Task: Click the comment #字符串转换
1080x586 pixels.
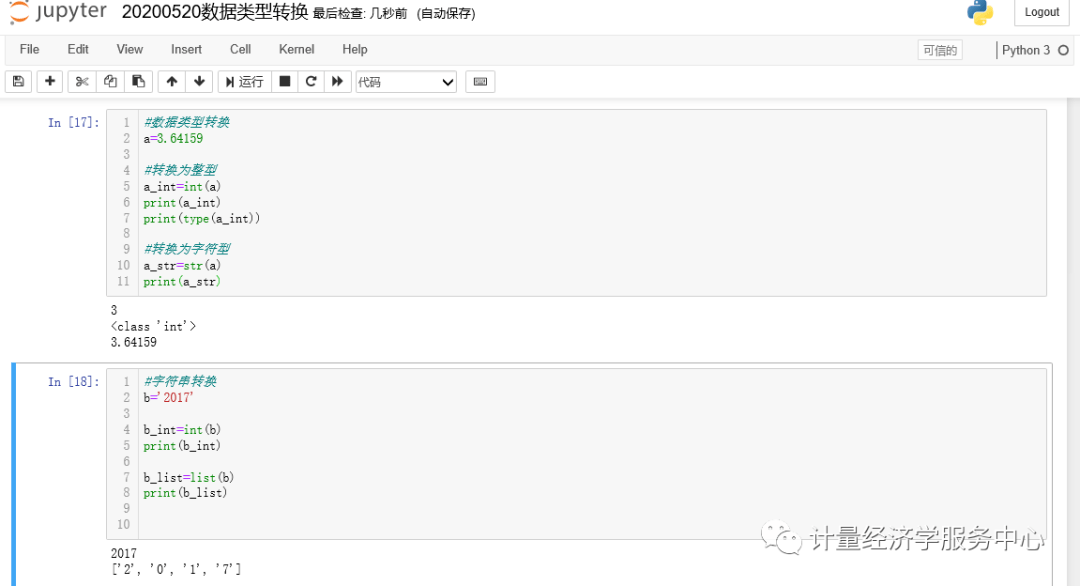Action: 180,381
